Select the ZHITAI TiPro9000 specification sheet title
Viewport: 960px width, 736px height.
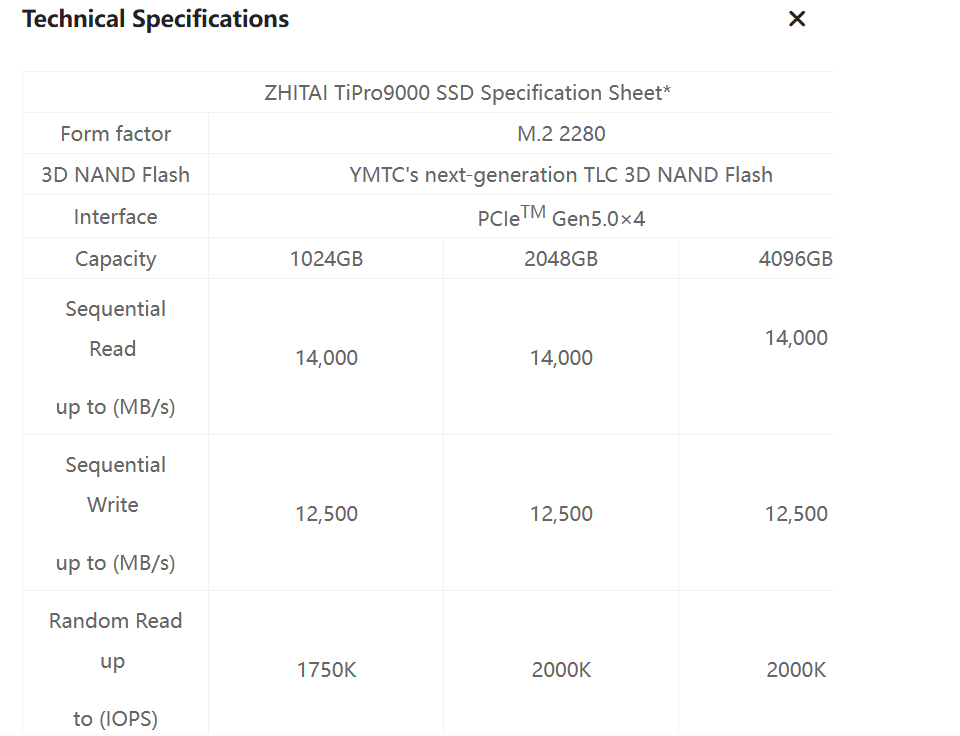pyautogui.click(x=467, y=93)
